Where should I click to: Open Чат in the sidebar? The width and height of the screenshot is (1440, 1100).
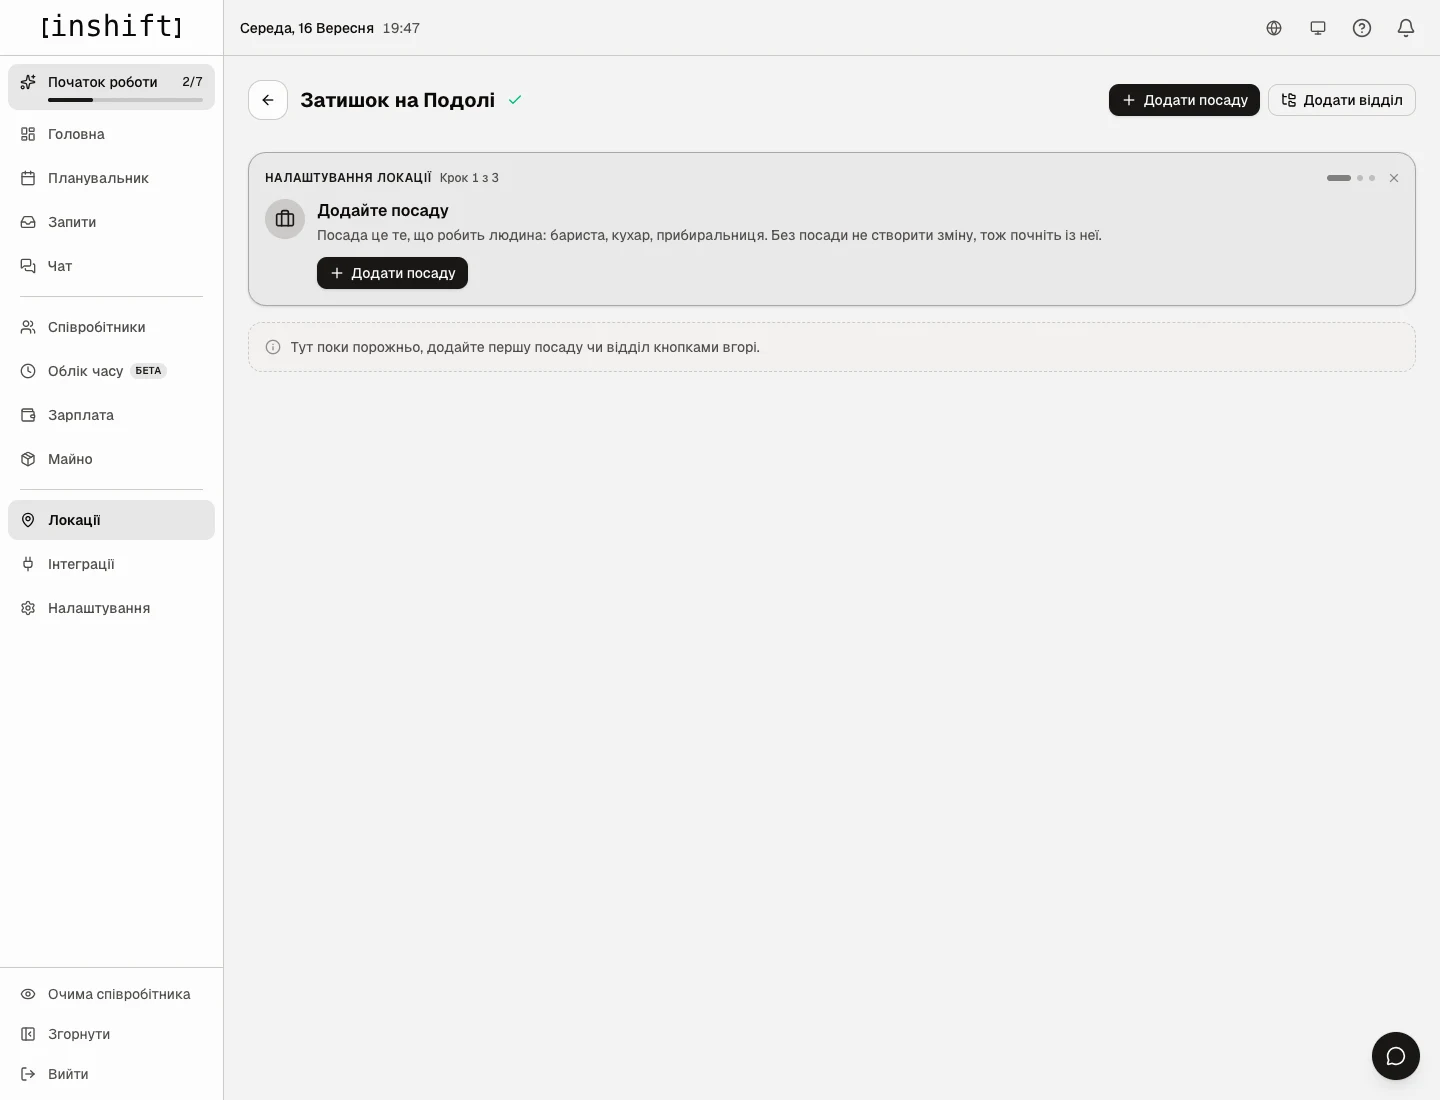pos(111,266)
